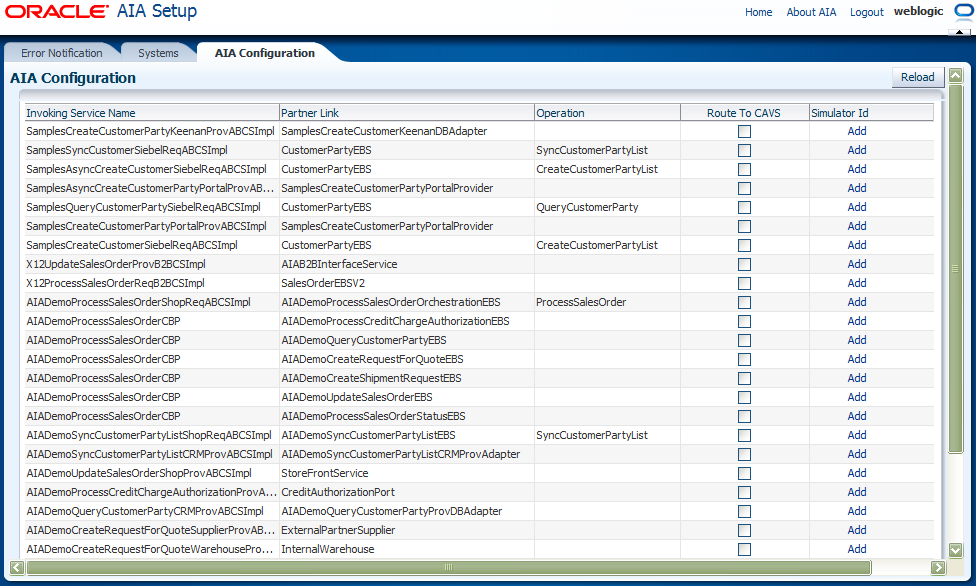Go to Home link

coord(758,12)
